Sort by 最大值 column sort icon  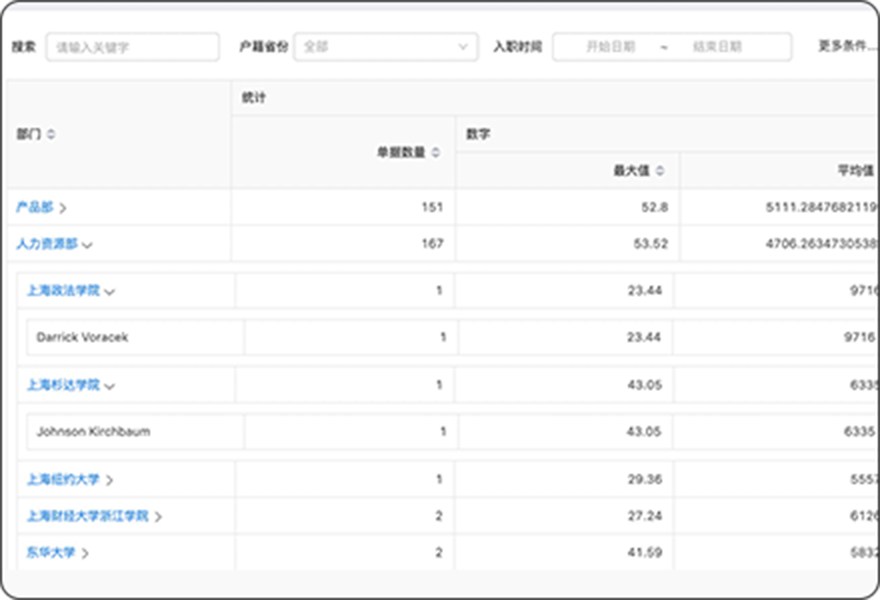659,171
